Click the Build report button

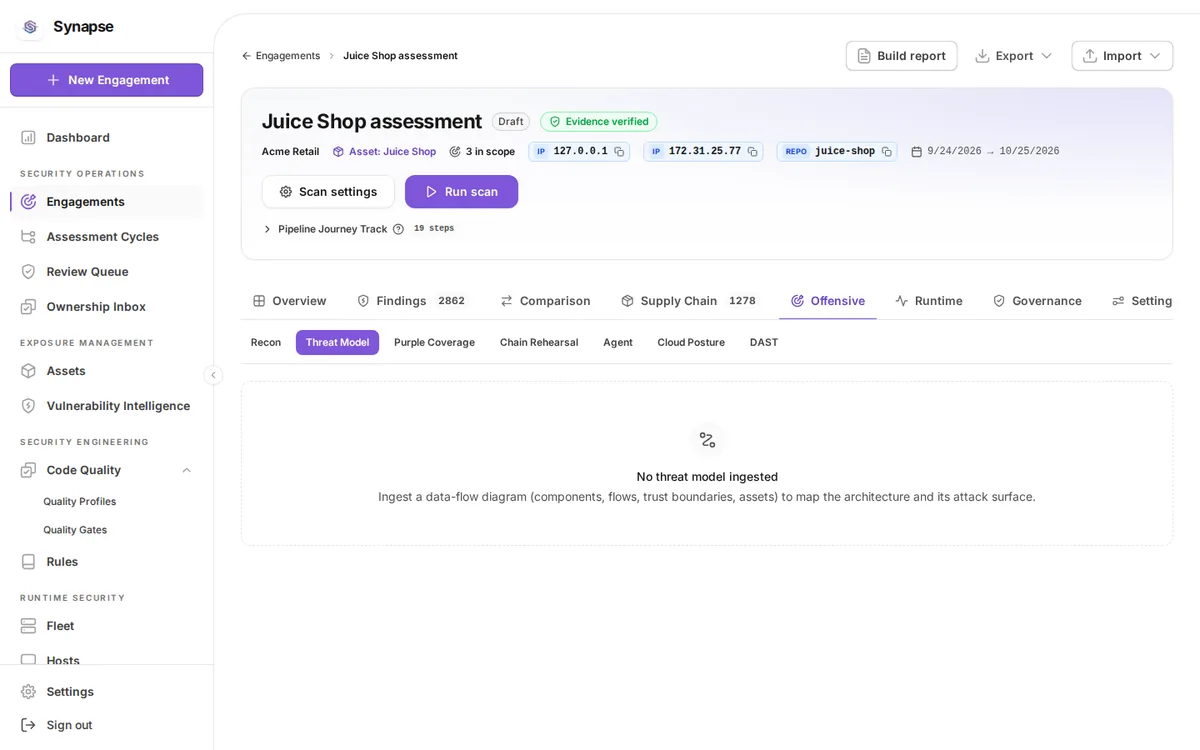pos(901,56)
